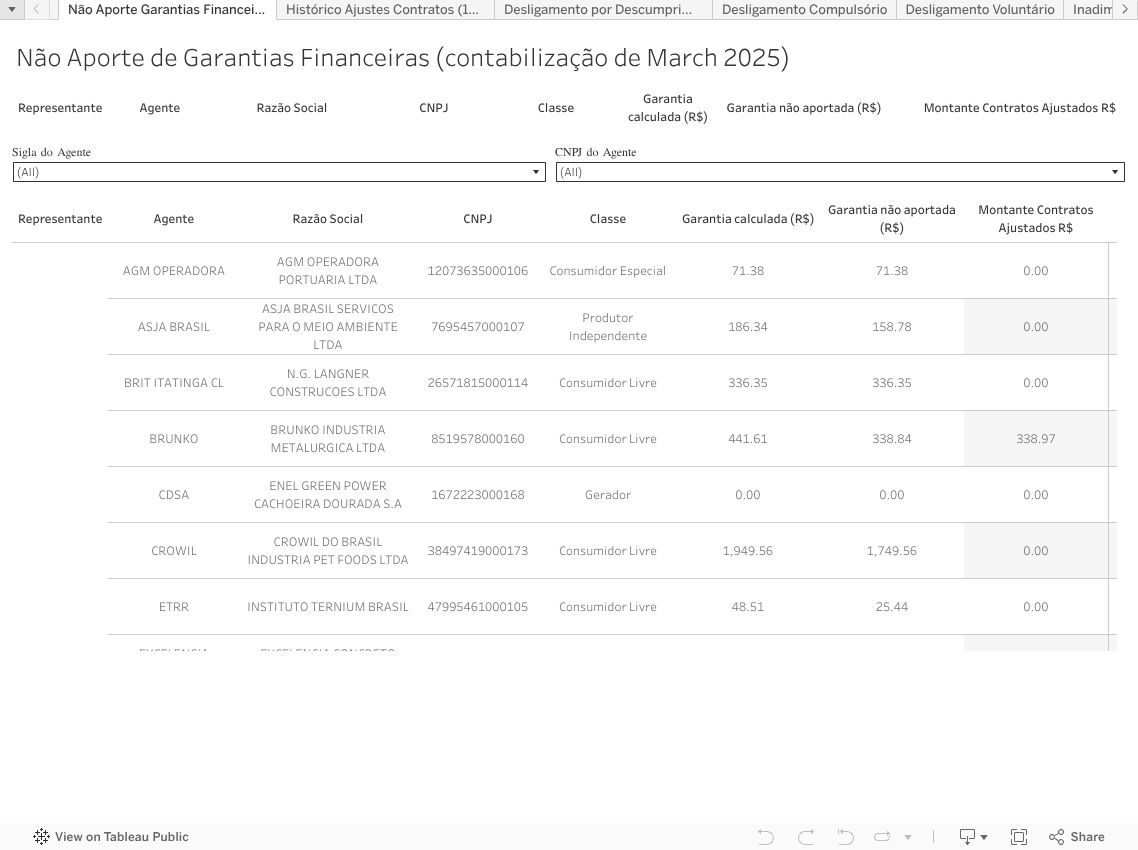Click the Revert icon
1138x850 pixels.
[x=844, y=836]
